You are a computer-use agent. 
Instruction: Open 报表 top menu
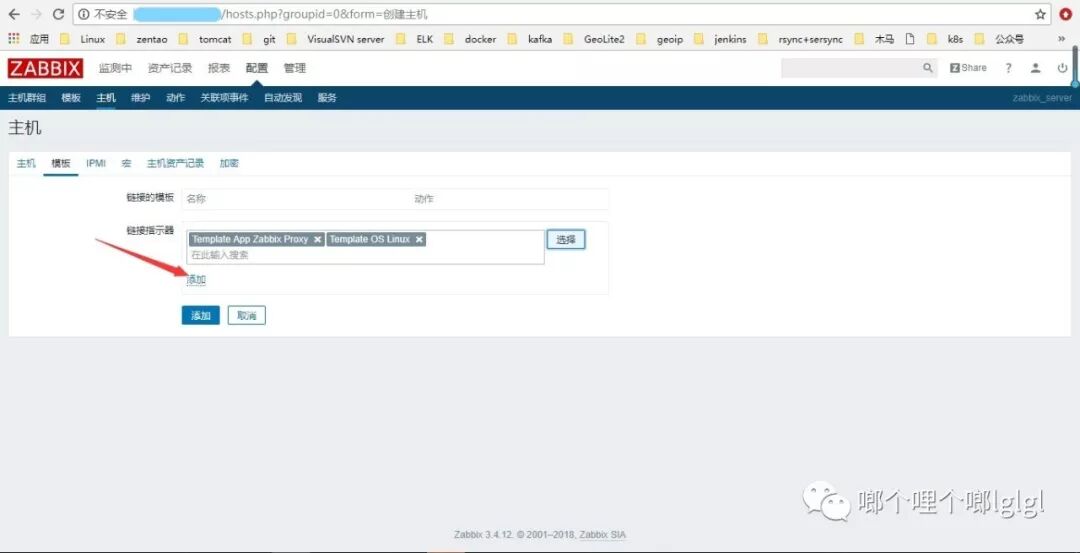(x=219, y=68)
